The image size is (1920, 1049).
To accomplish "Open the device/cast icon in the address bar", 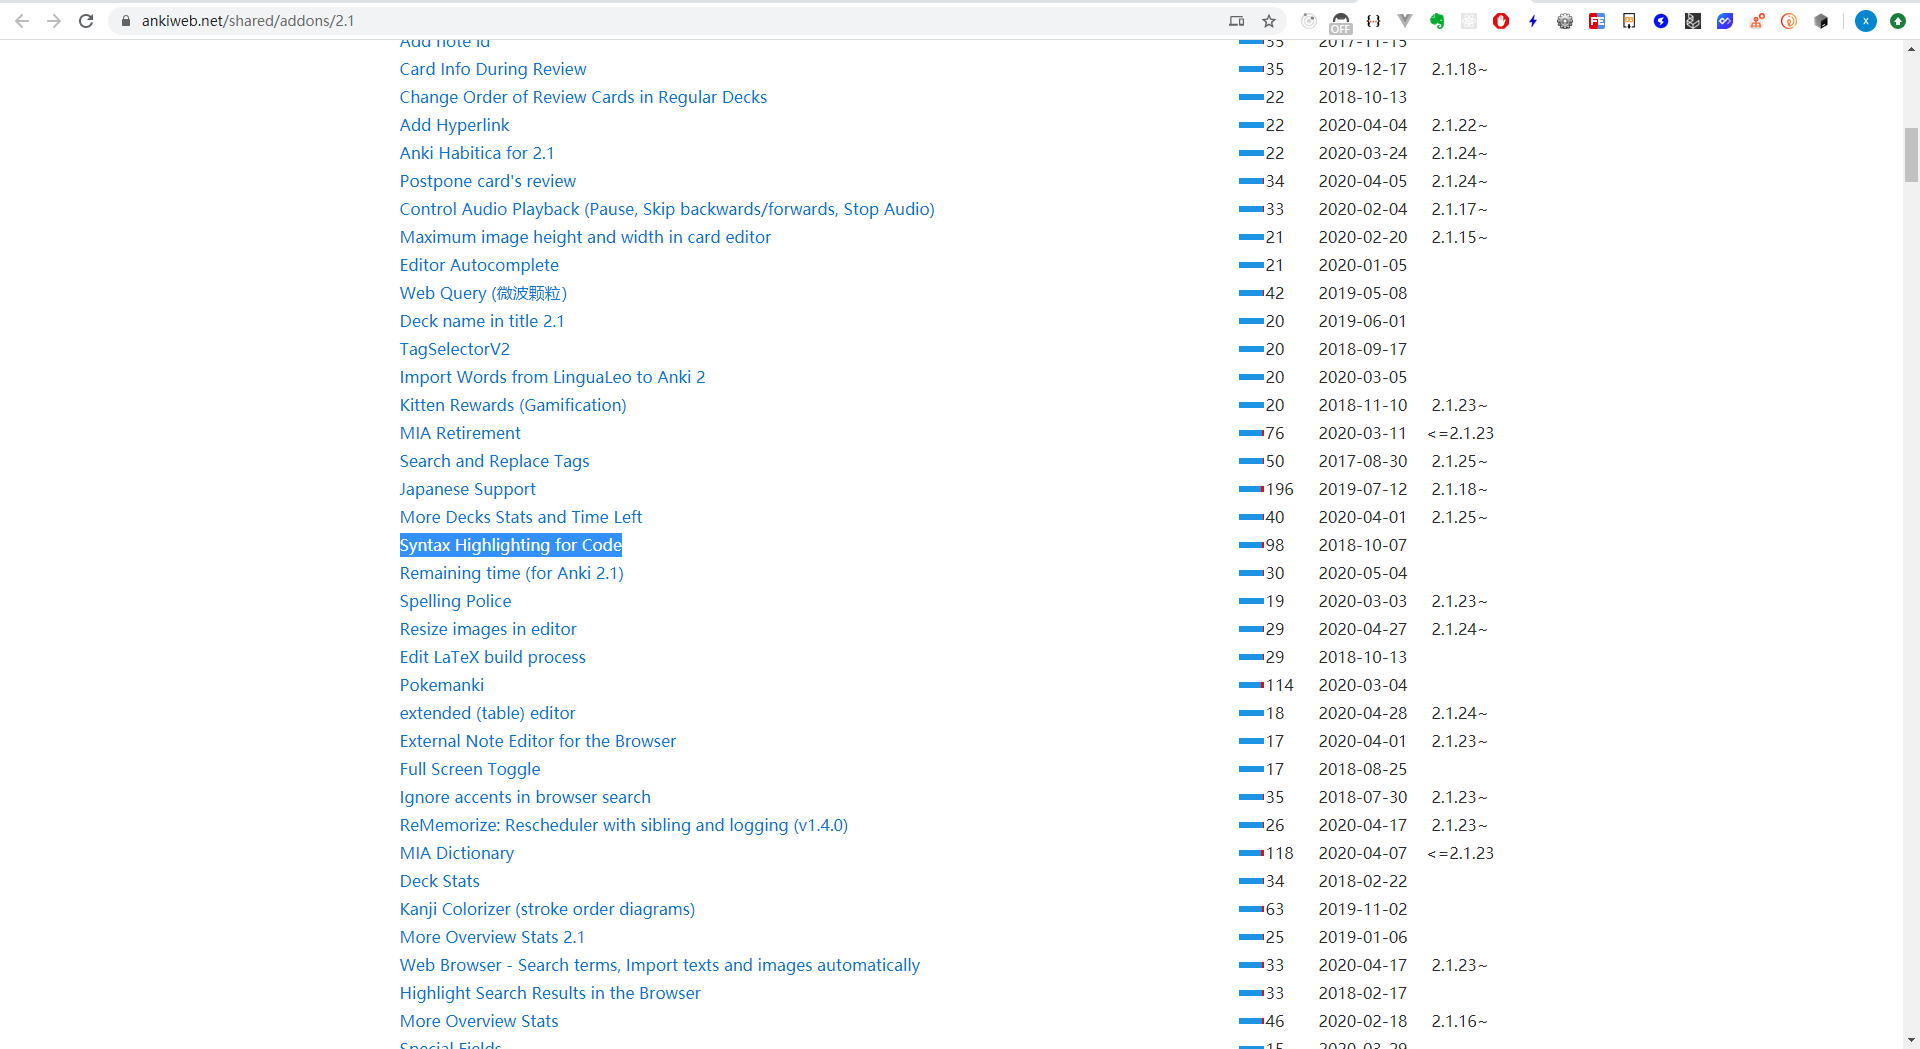I will click(1237, 21).
